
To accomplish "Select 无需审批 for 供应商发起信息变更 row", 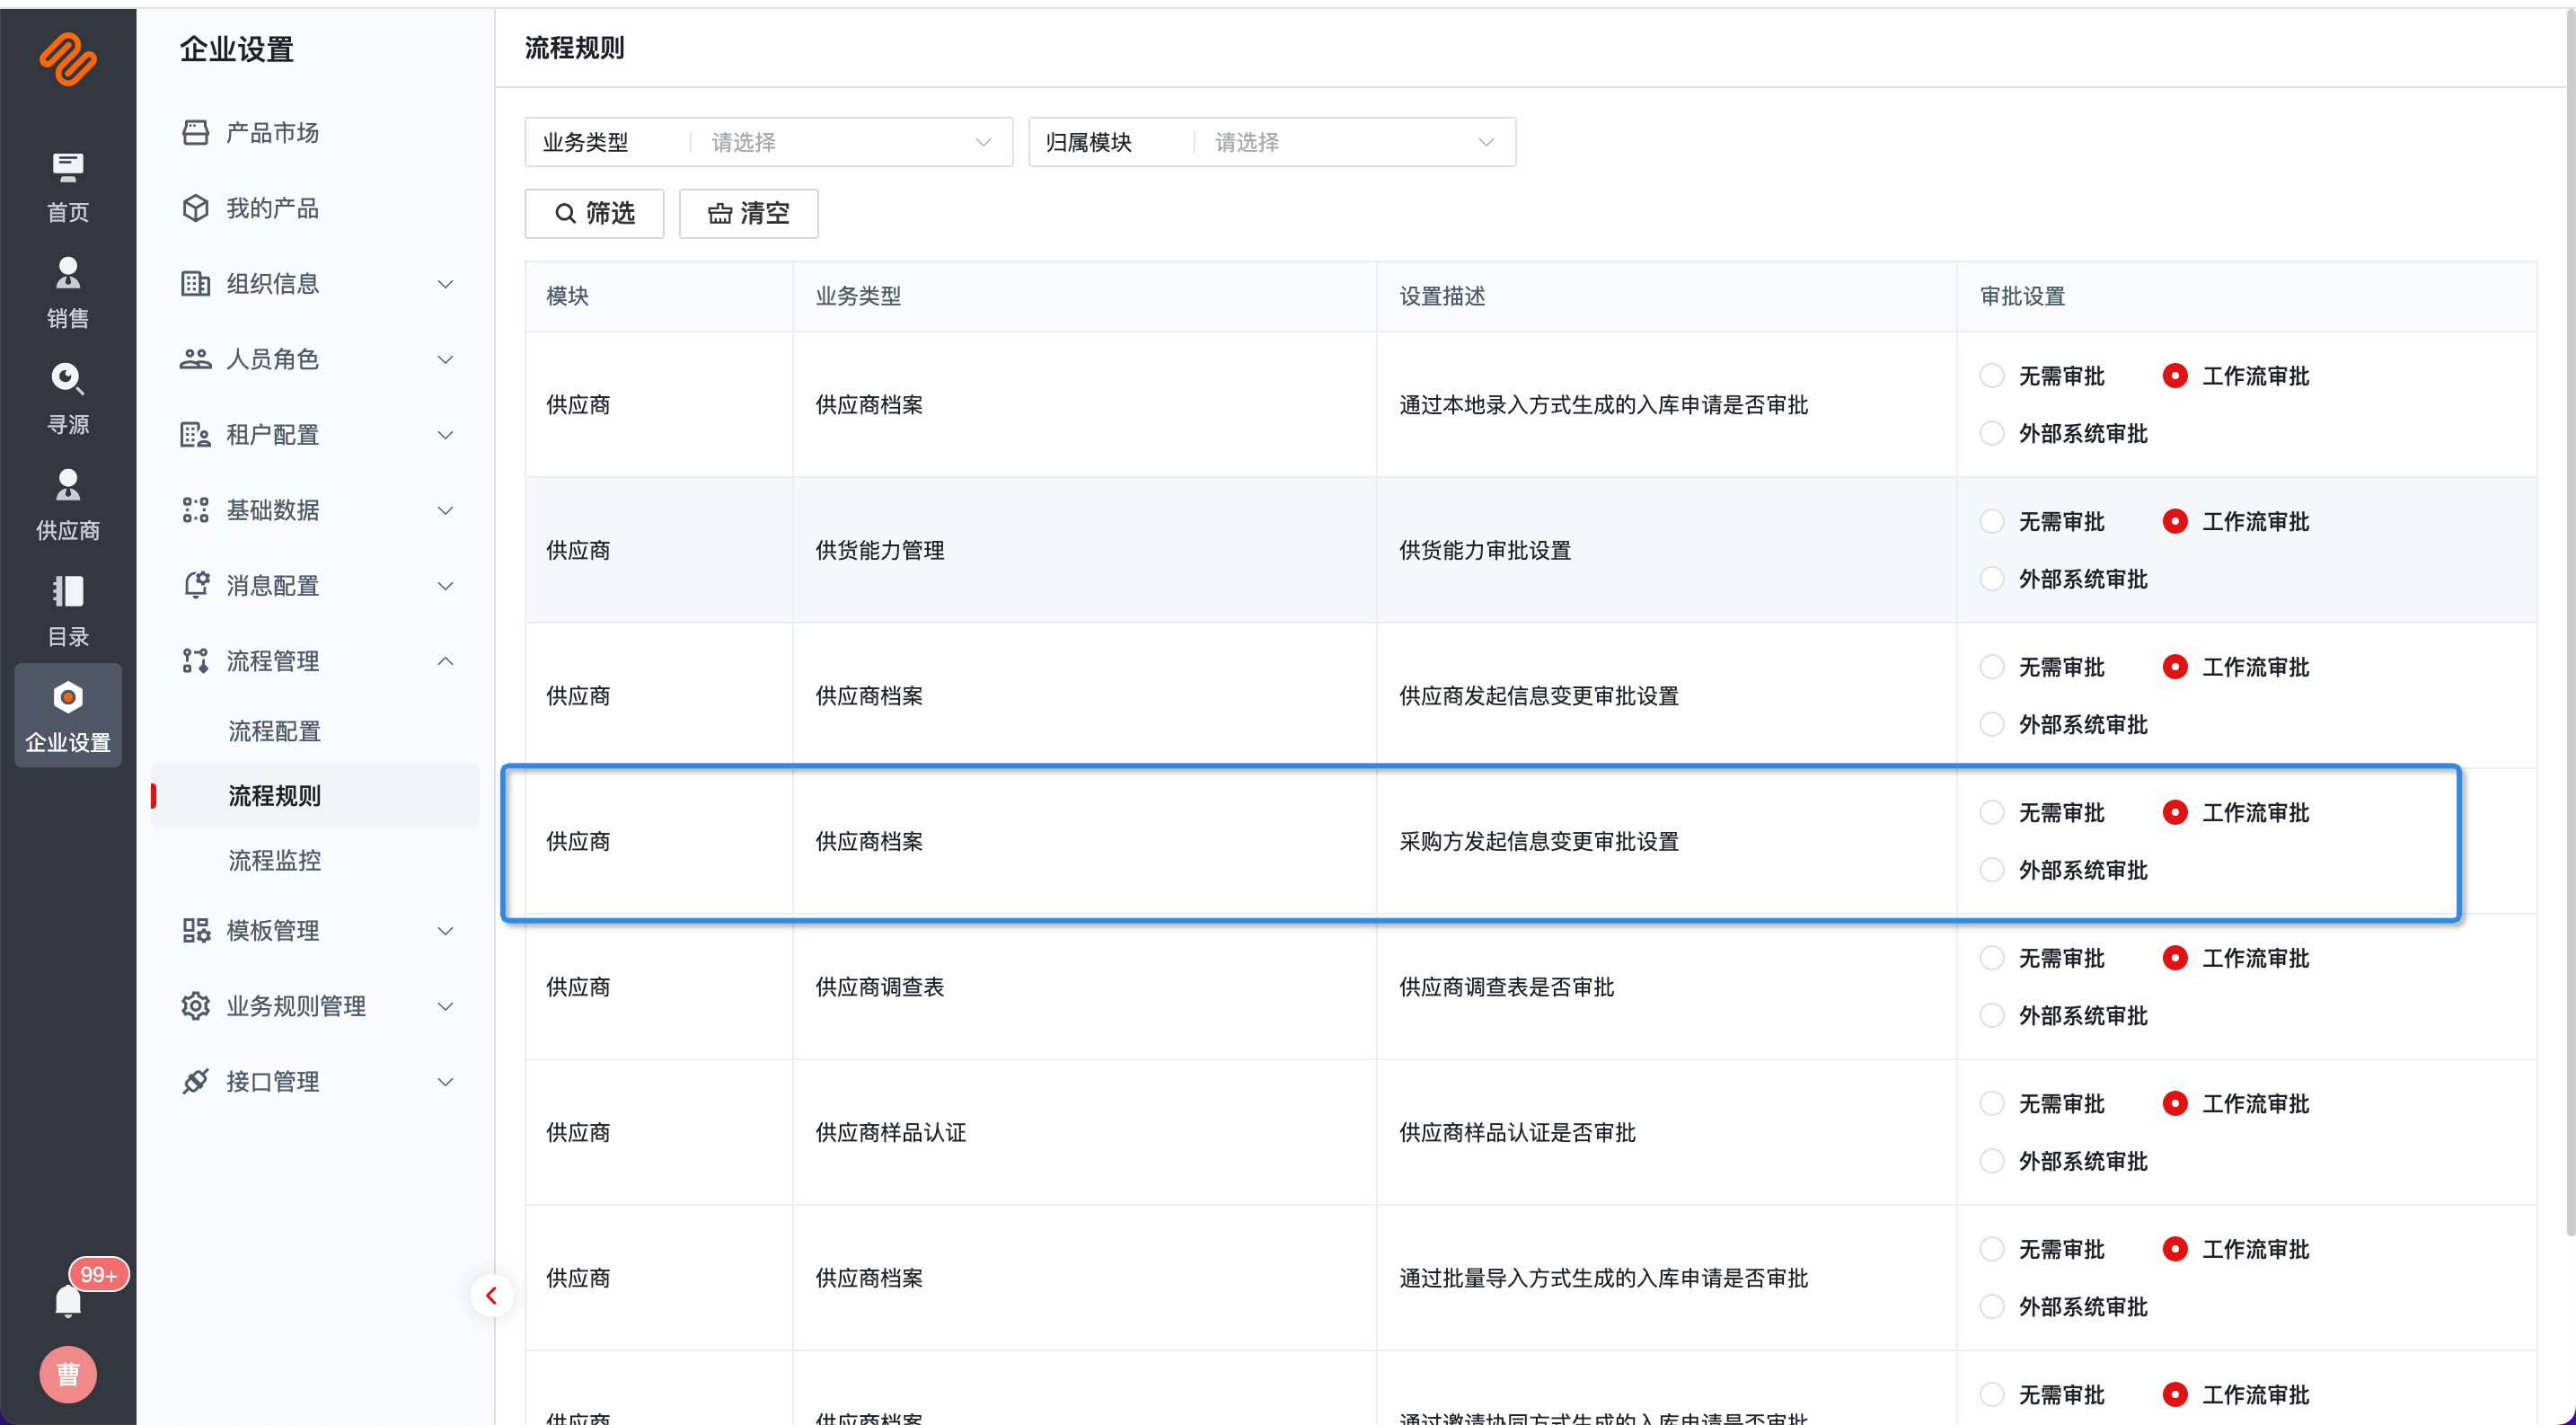I will point(1991,667).
